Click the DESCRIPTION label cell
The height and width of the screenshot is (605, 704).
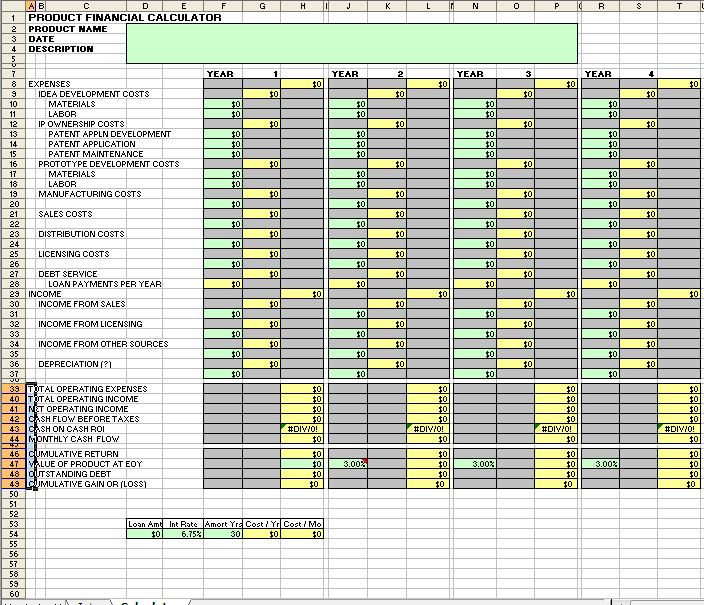coord(61,49)
